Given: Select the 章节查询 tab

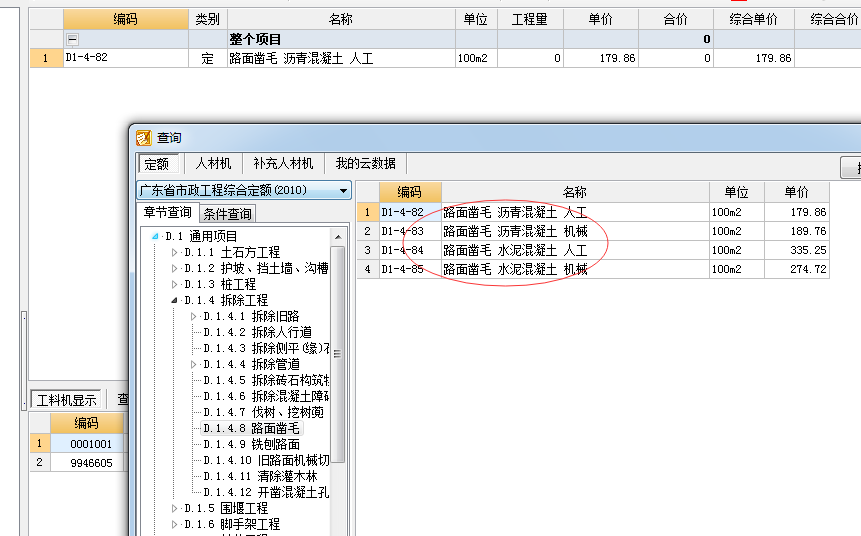Looking at the screenshot, I should point(167,213).
